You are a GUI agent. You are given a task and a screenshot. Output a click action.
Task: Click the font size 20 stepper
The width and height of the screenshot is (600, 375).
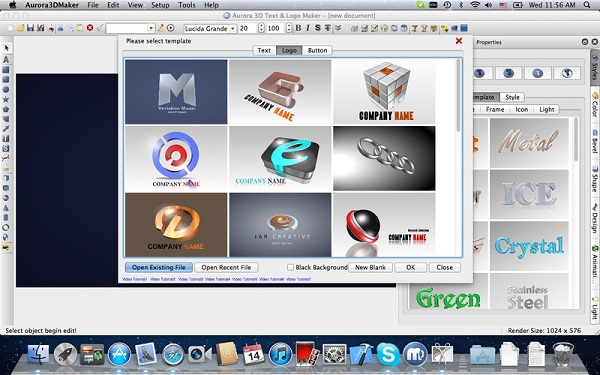pos(261,28)
